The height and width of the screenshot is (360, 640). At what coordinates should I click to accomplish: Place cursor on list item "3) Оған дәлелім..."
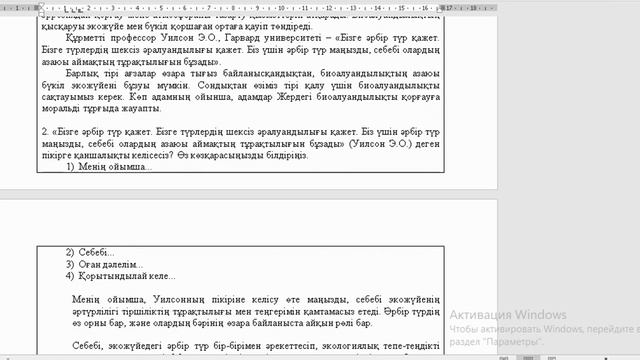tap(104, 264)
